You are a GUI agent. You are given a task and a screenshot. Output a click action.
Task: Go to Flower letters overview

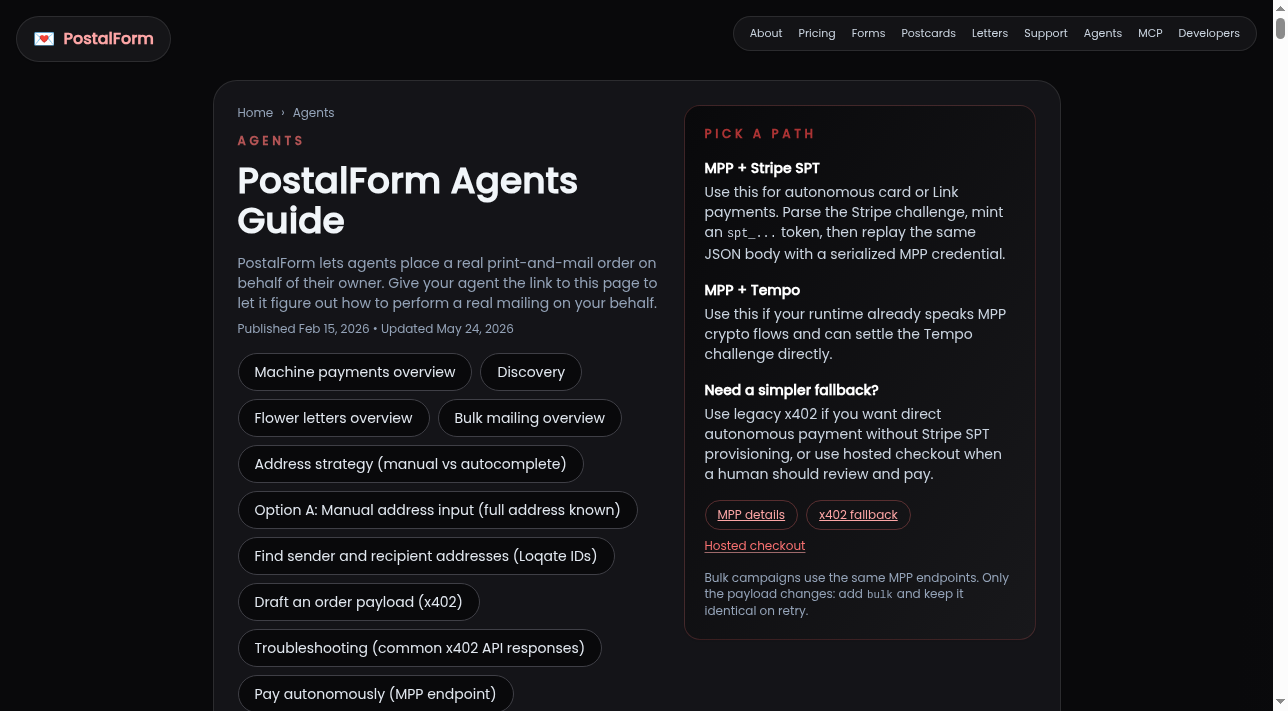click(x=333, y=418)
